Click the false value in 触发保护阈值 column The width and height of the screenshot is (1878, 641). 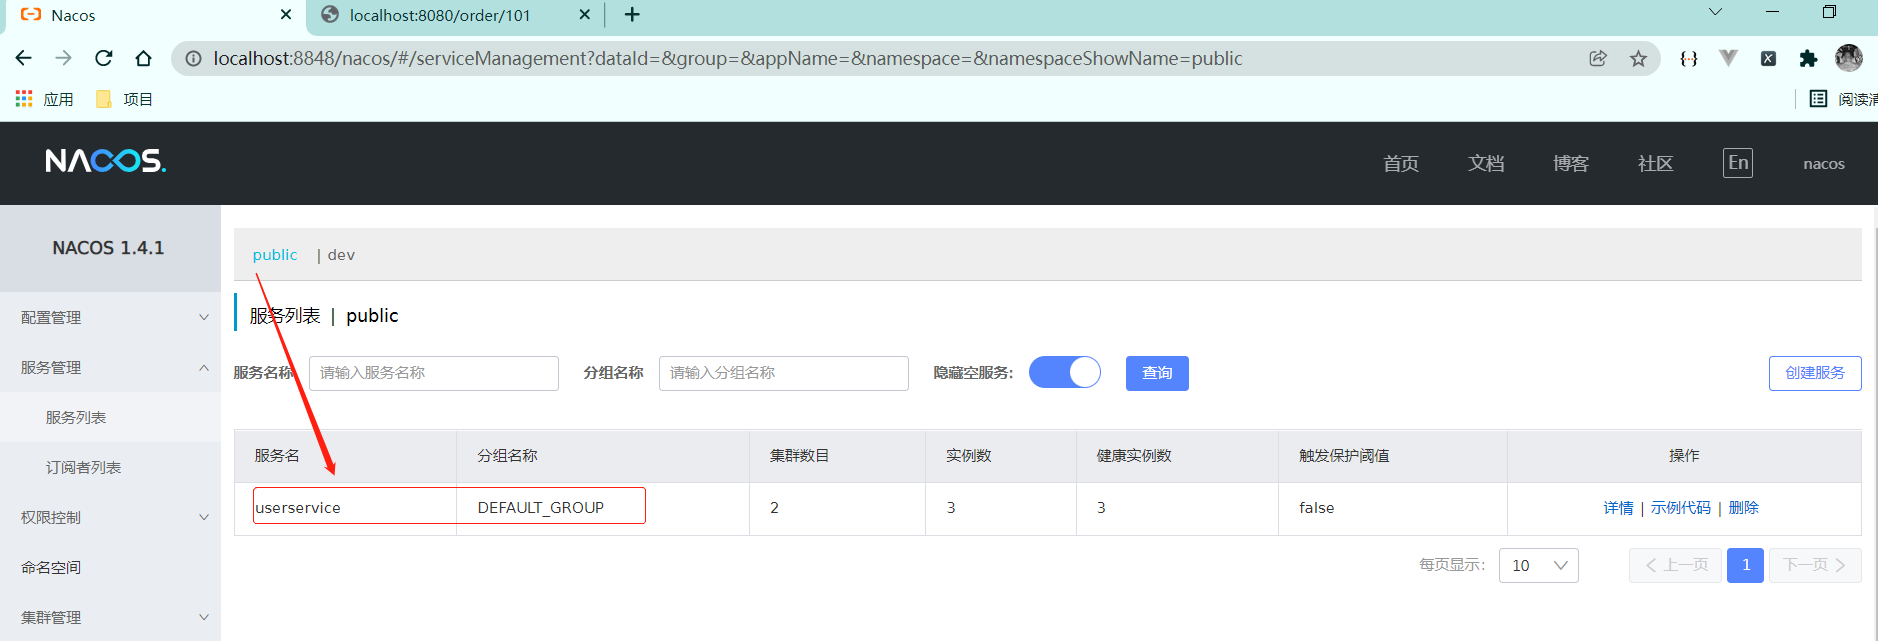click(1316, 508)
